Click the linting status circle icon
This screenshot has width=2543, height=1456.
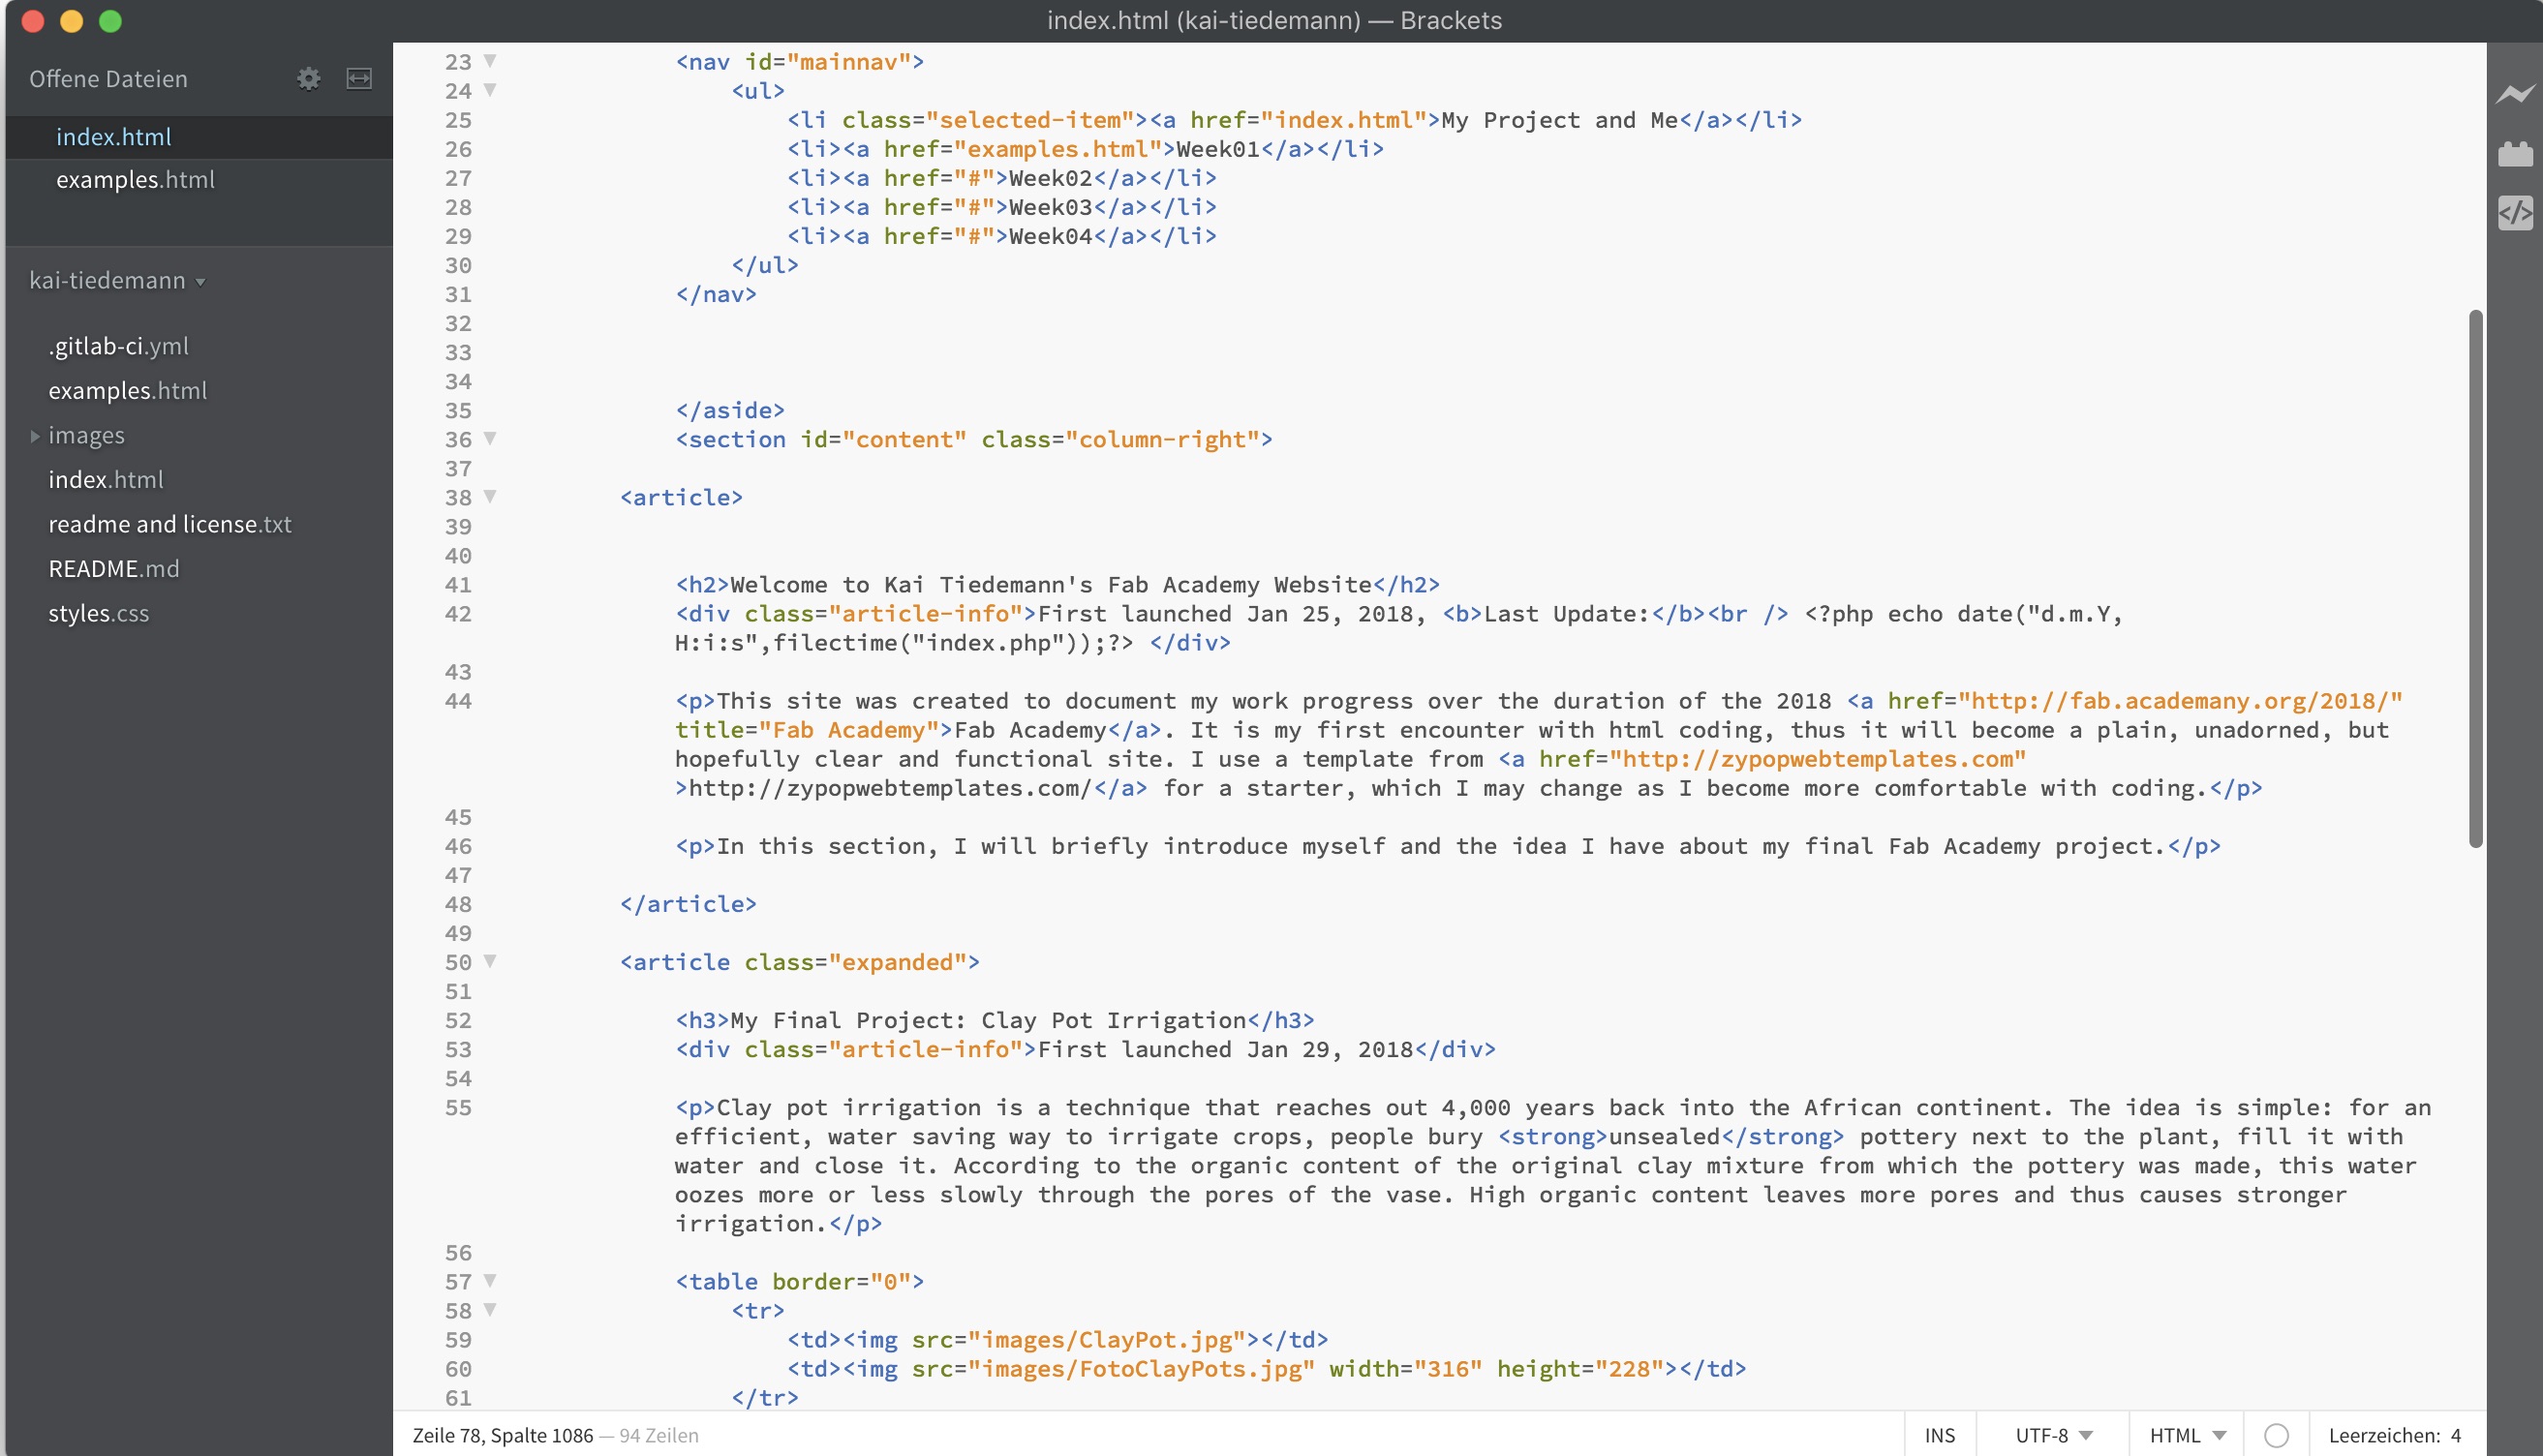point(2276,1435)
